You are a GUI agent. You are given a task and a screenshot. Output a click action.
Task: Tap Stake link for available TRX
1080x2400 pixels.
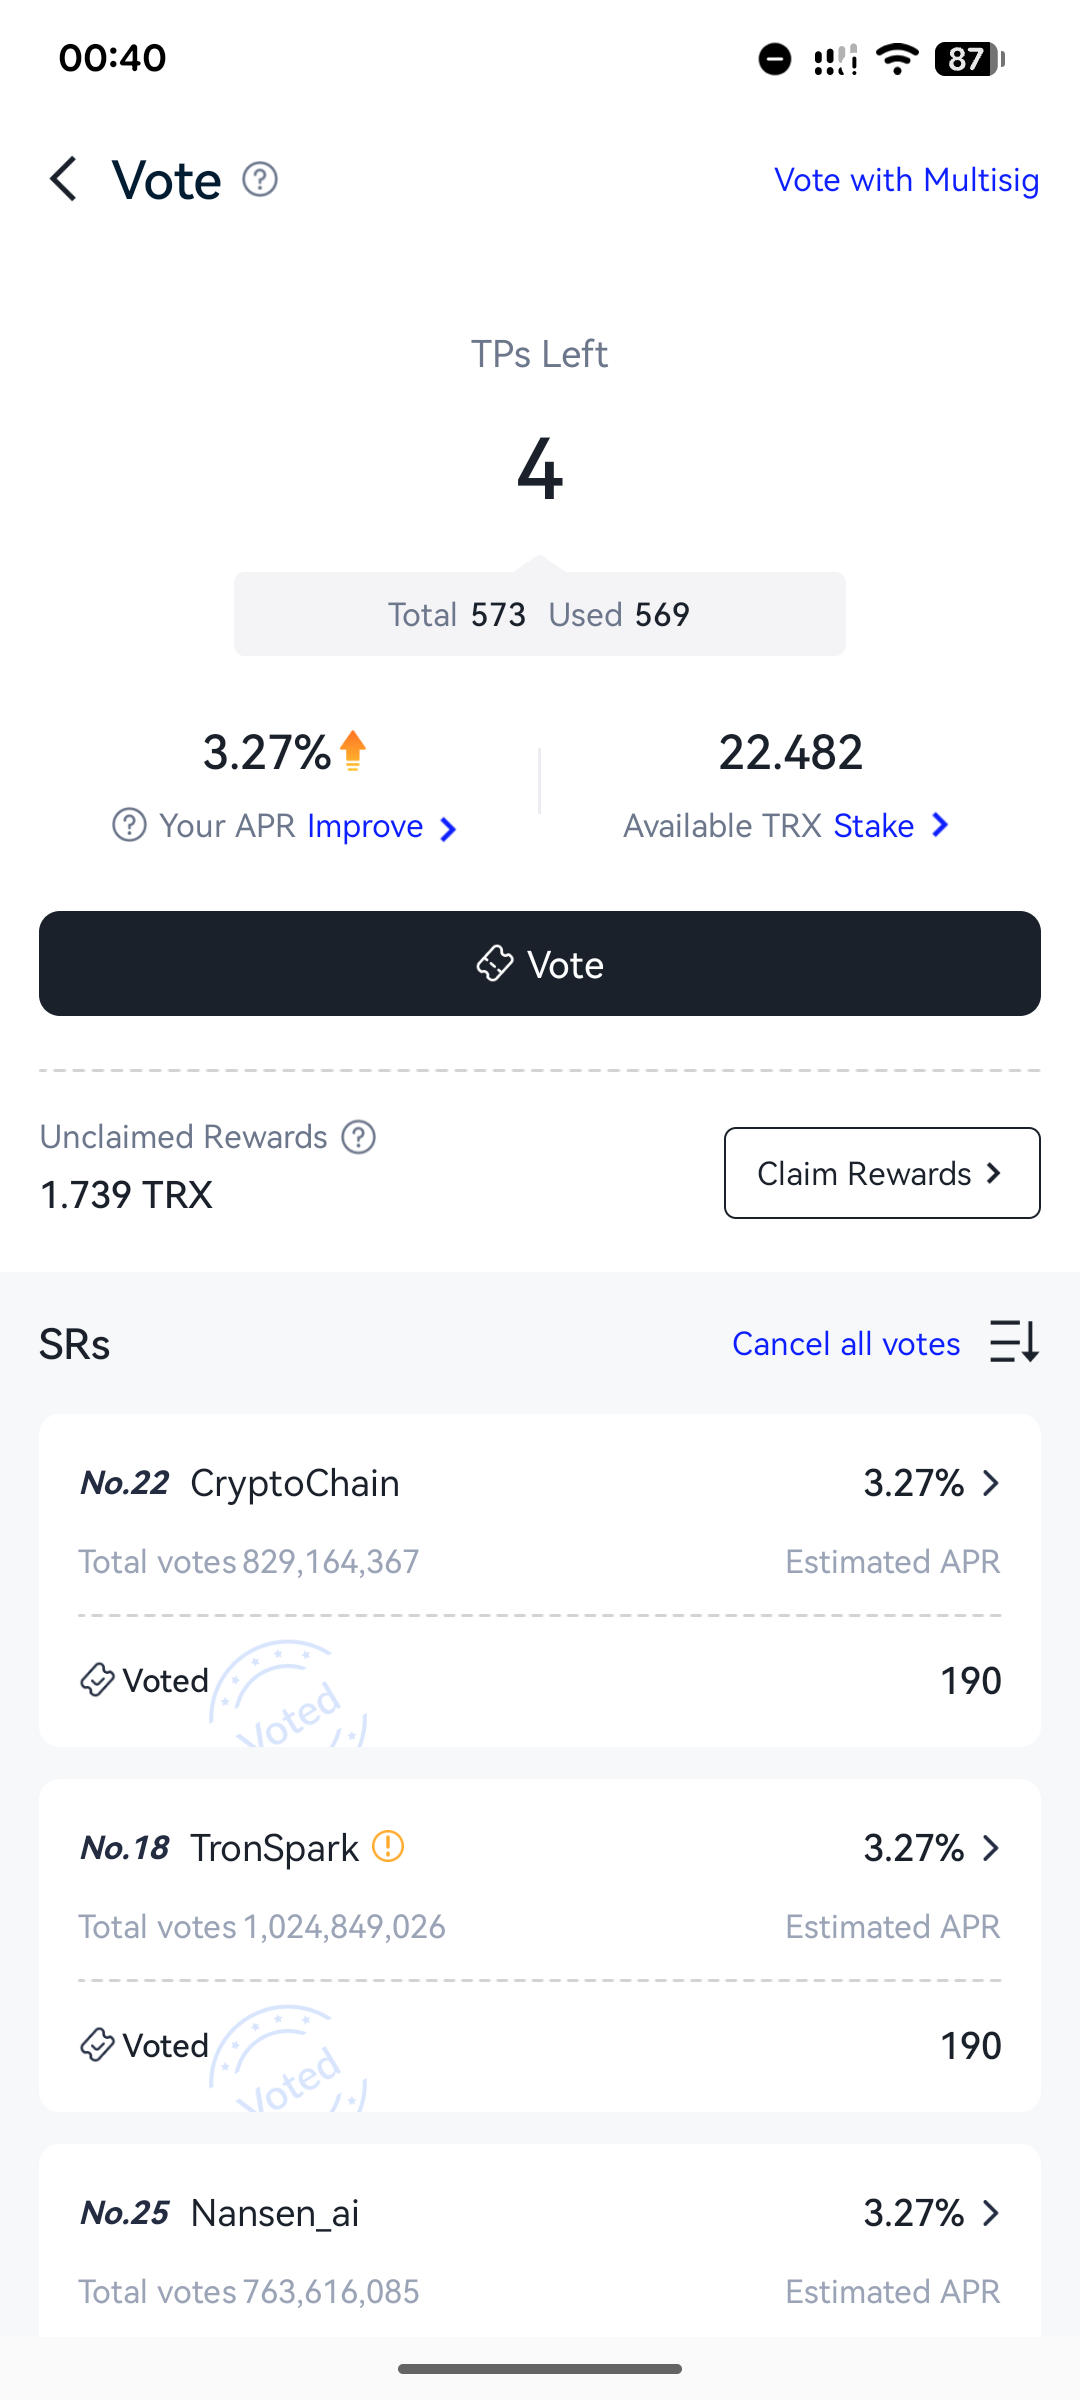891,826
